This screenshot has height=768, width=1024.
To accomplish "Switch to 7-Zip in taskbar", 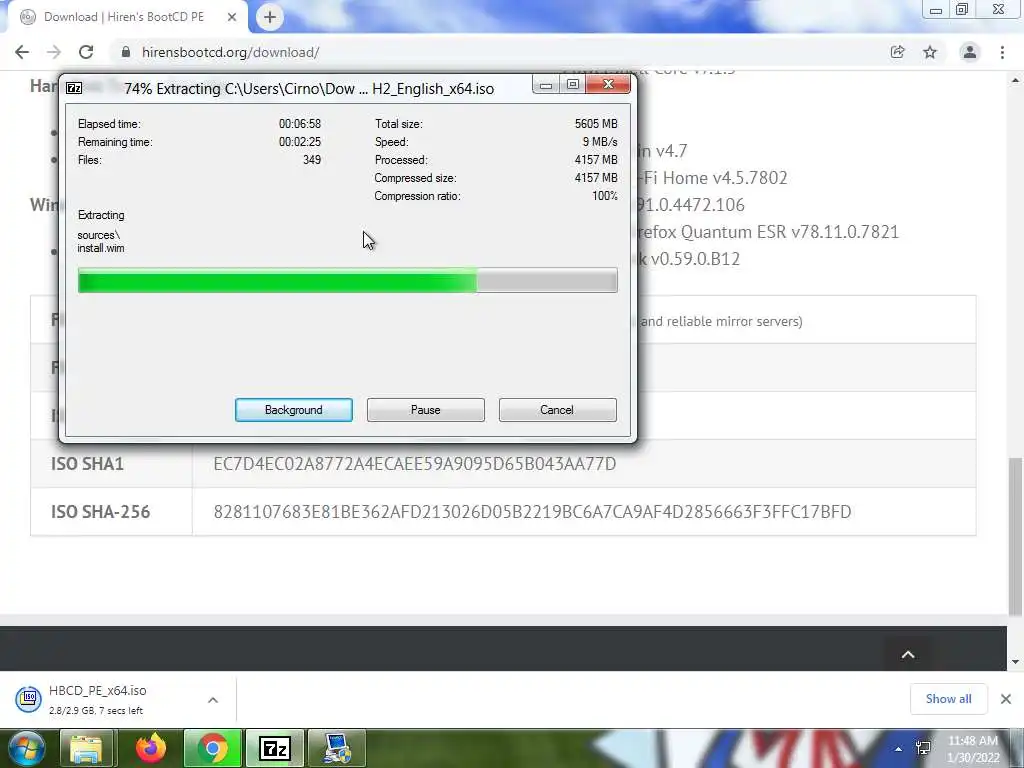I will point(274,748).
